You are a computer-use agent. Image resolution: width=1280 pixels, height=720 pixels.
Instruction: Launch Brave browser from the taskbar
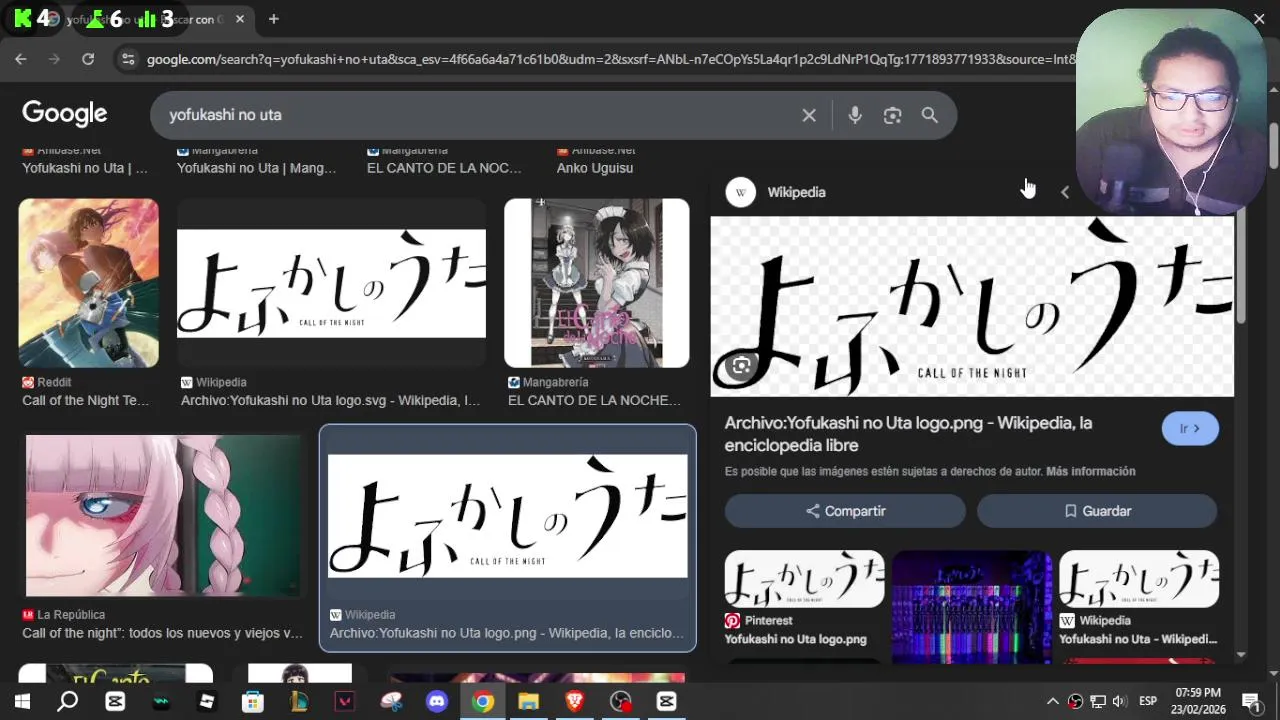coord(575,702)
